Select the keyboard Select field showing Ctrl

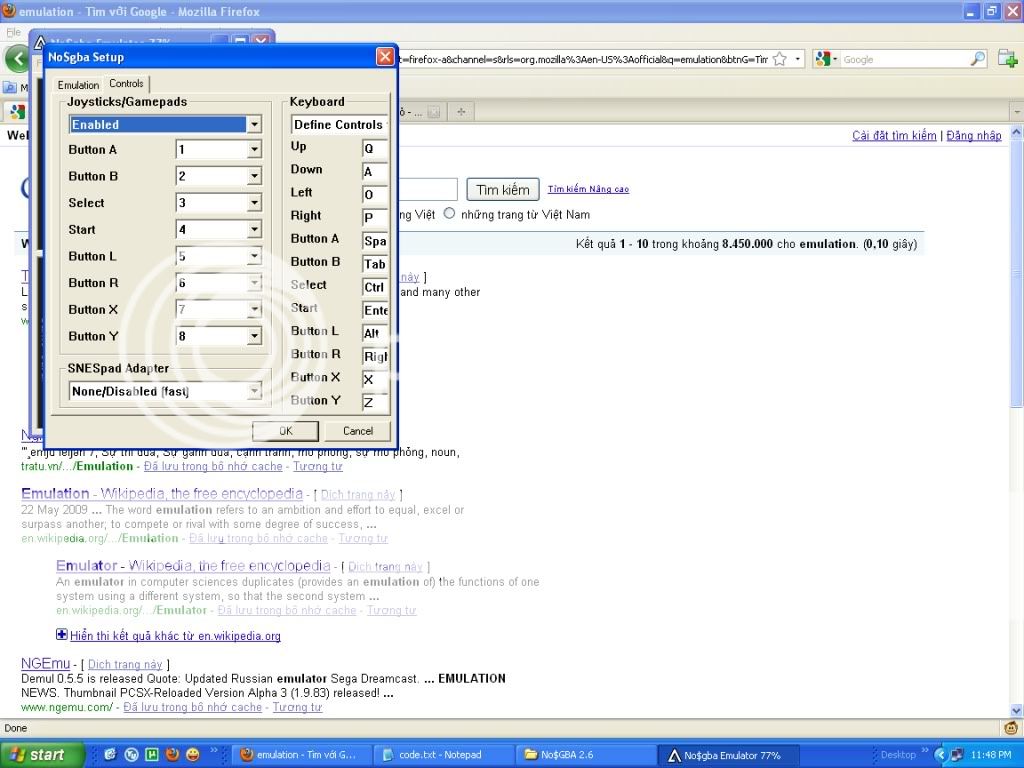point(375,287)
